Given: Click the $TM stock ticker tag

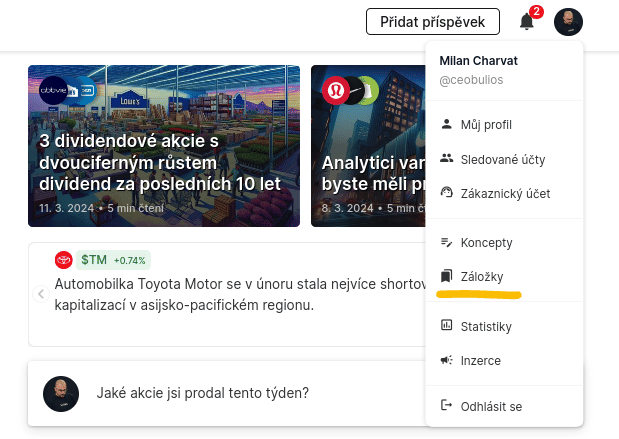Looking at the screenshot, I should pos(94,260).
